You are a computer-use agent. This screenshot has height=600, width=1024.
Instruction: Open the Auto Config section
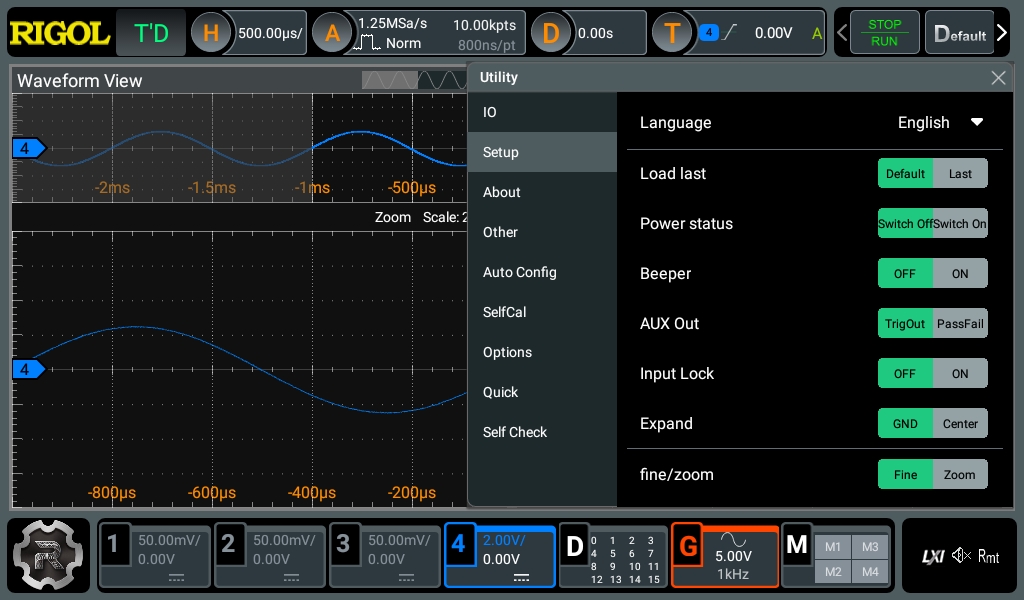542,272
